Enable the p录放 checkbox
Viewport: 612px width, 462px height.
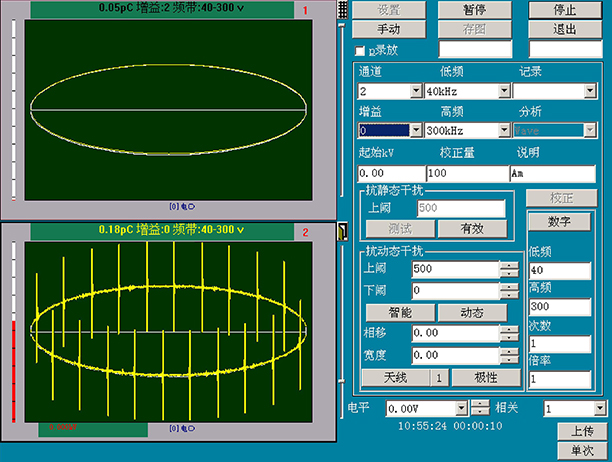pos(362,49)
